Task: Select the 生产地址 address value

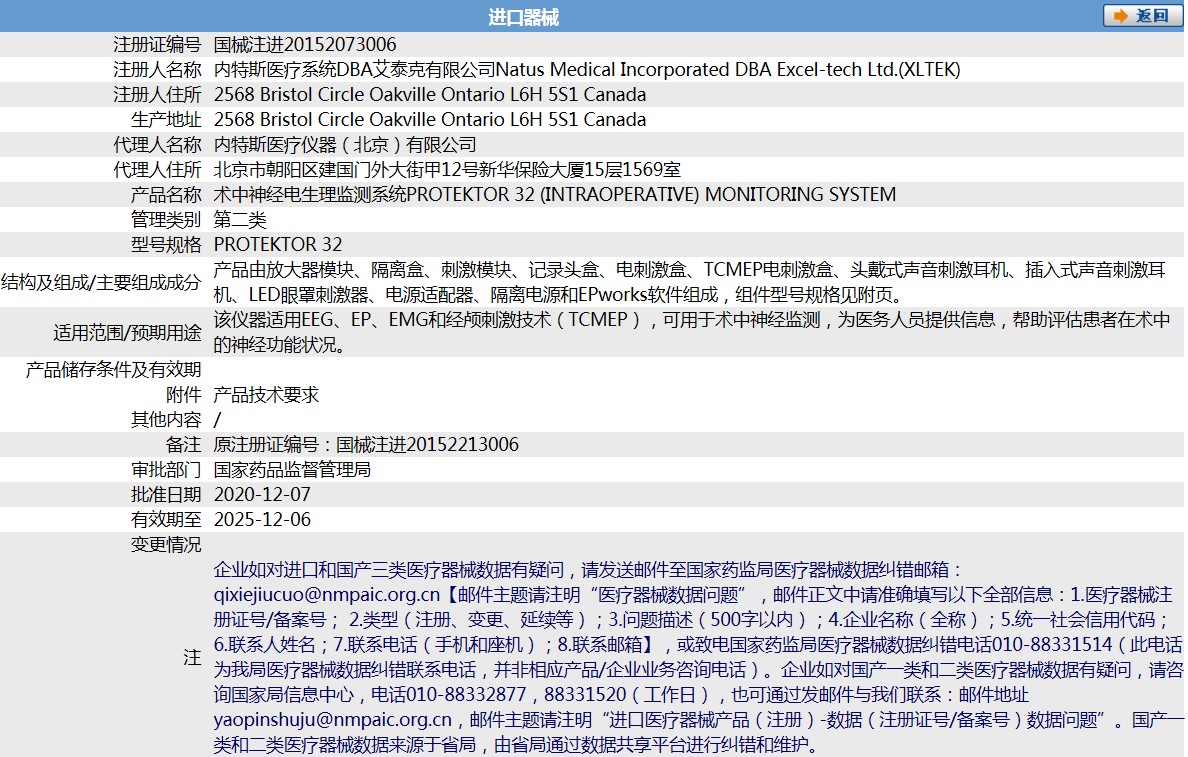Action: 430,119
